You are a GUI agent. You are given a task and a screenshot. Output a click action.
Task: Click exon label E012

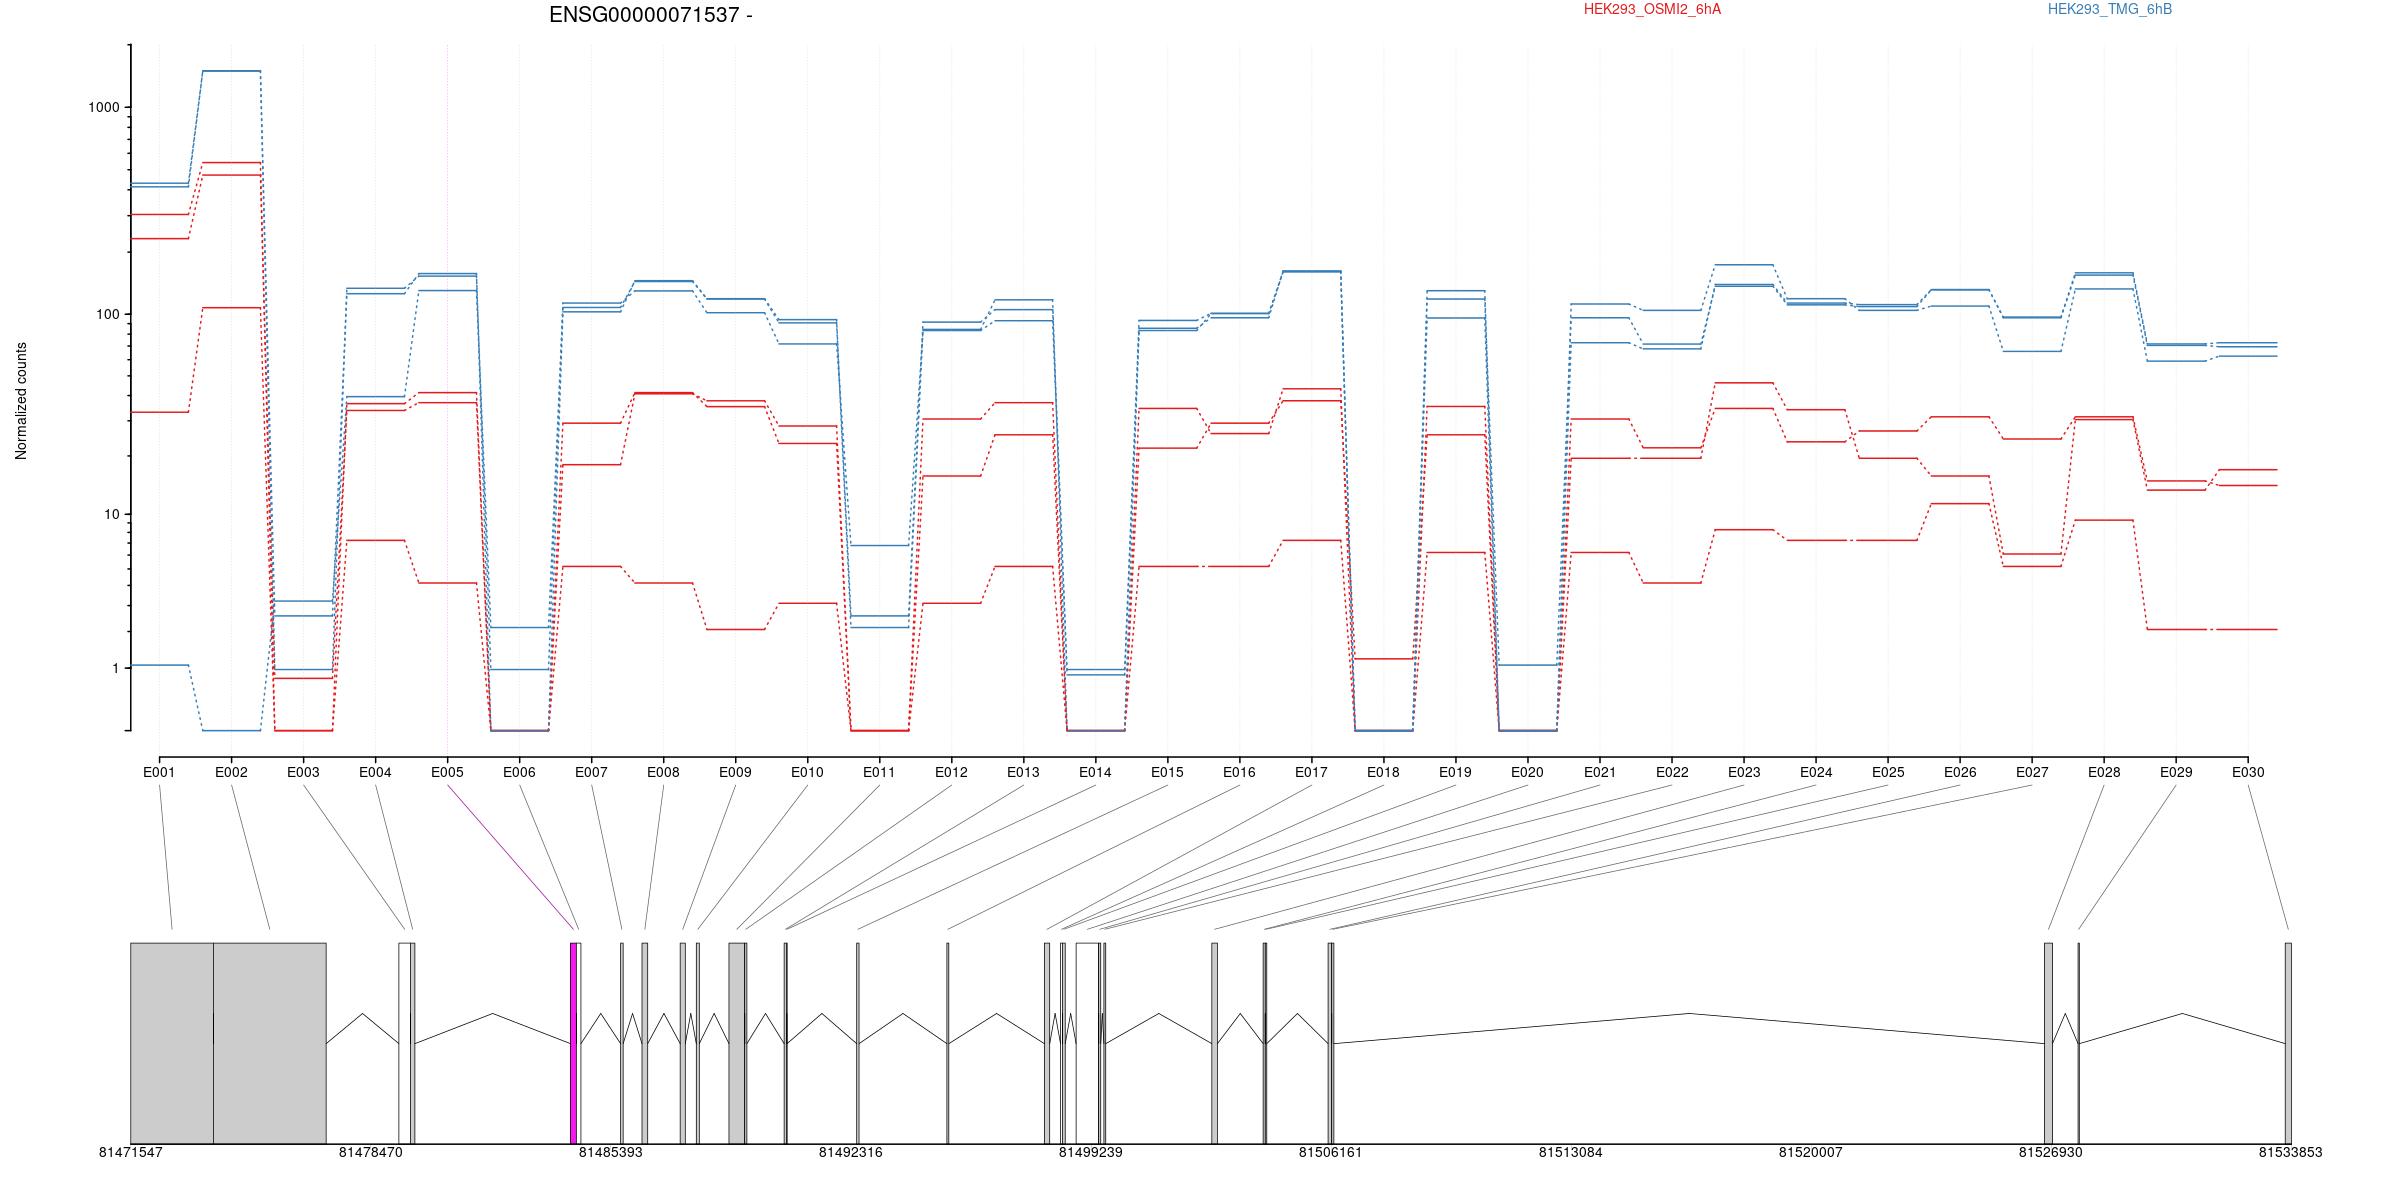pyautogui.click(x=951, y=772)
